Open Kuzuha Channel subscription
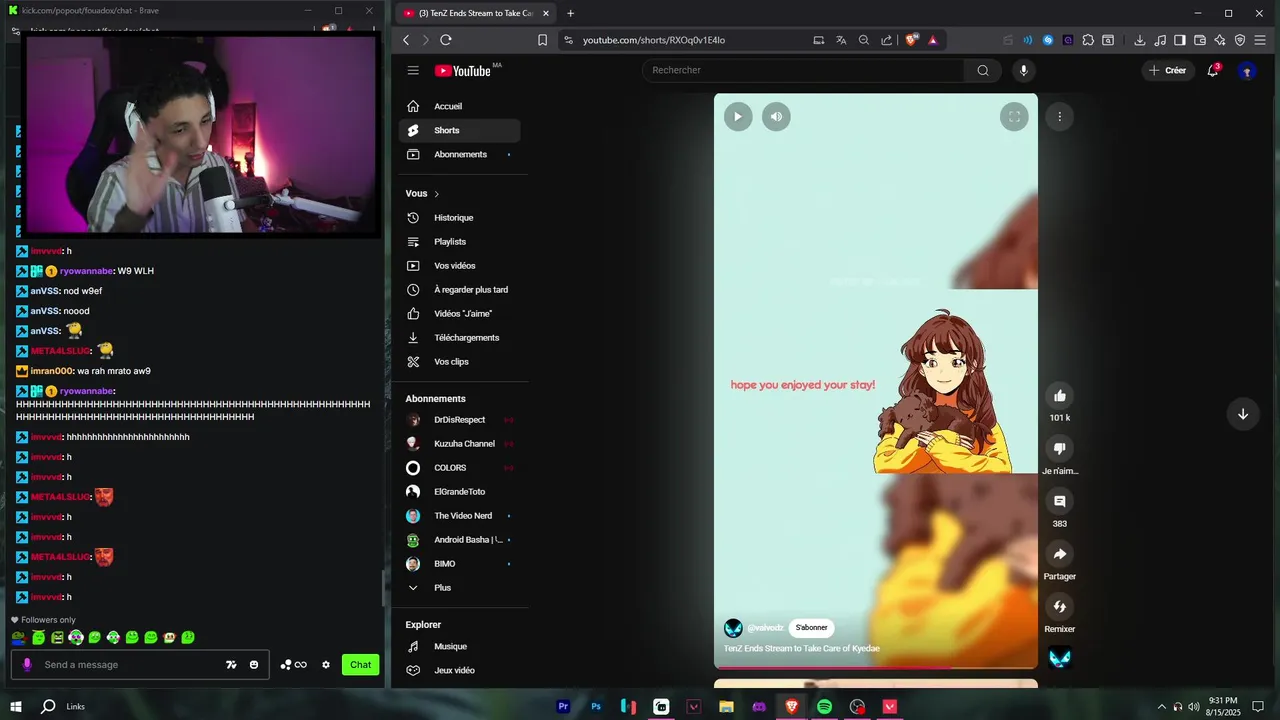The width and height of the screenshot is (1280, 720). (459, 444)
